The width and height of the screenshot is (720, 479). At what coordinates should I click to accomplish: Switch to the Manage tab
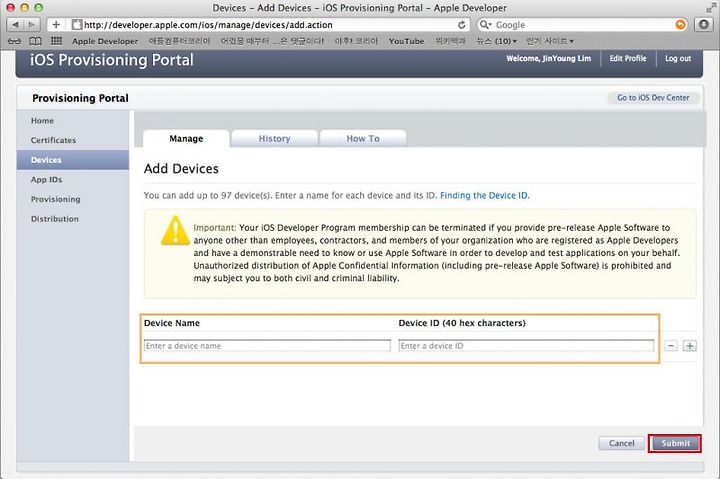click(186, 139)
